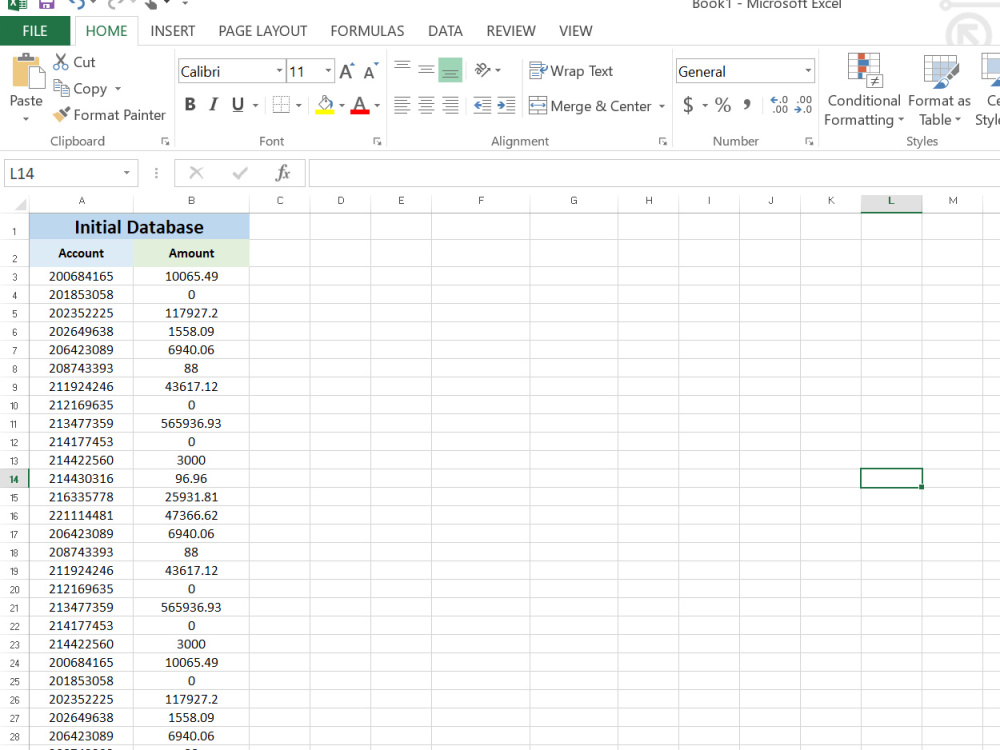Switch to the INSERT tab
Image resolution: width=1000 pixels, height=750 pixels.
[172, 31]
